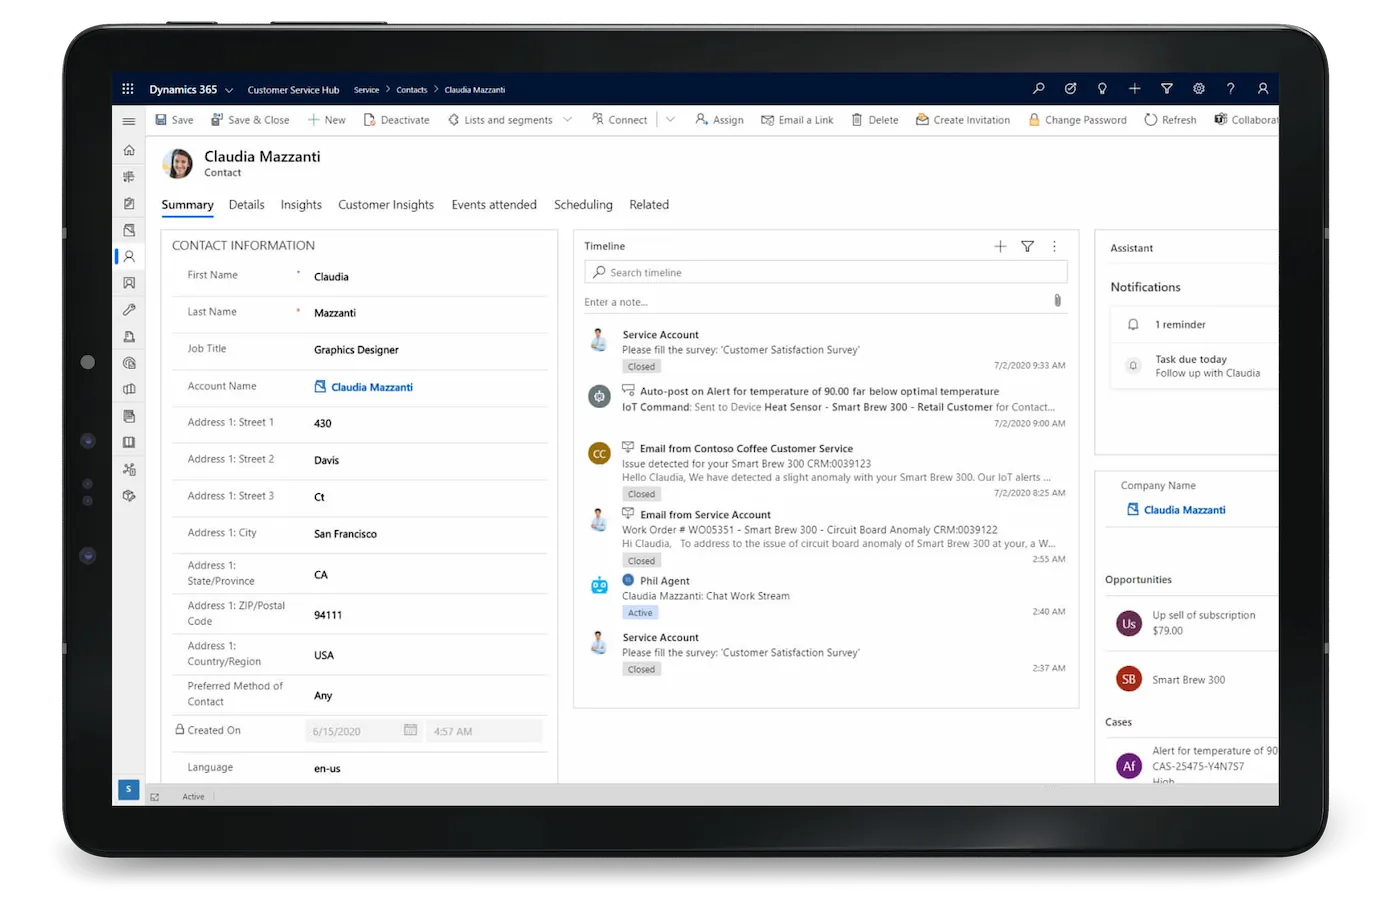Switch to the Summary tab

pyautogui.click(x=187, y=205)
